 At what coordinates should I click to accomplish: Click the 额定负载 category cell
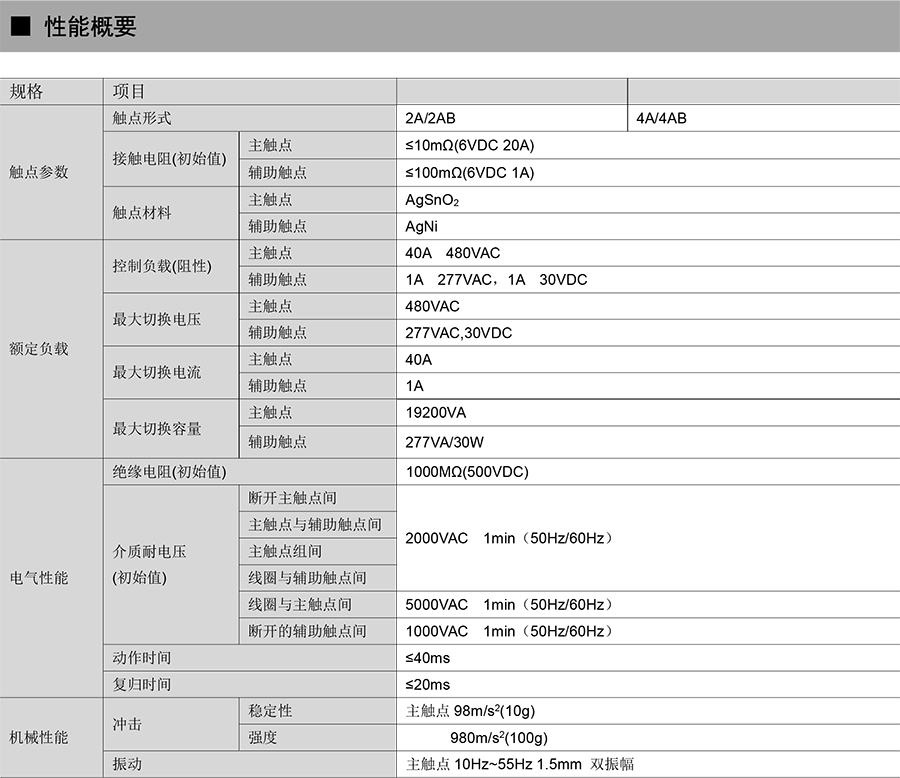pos(39,350)
